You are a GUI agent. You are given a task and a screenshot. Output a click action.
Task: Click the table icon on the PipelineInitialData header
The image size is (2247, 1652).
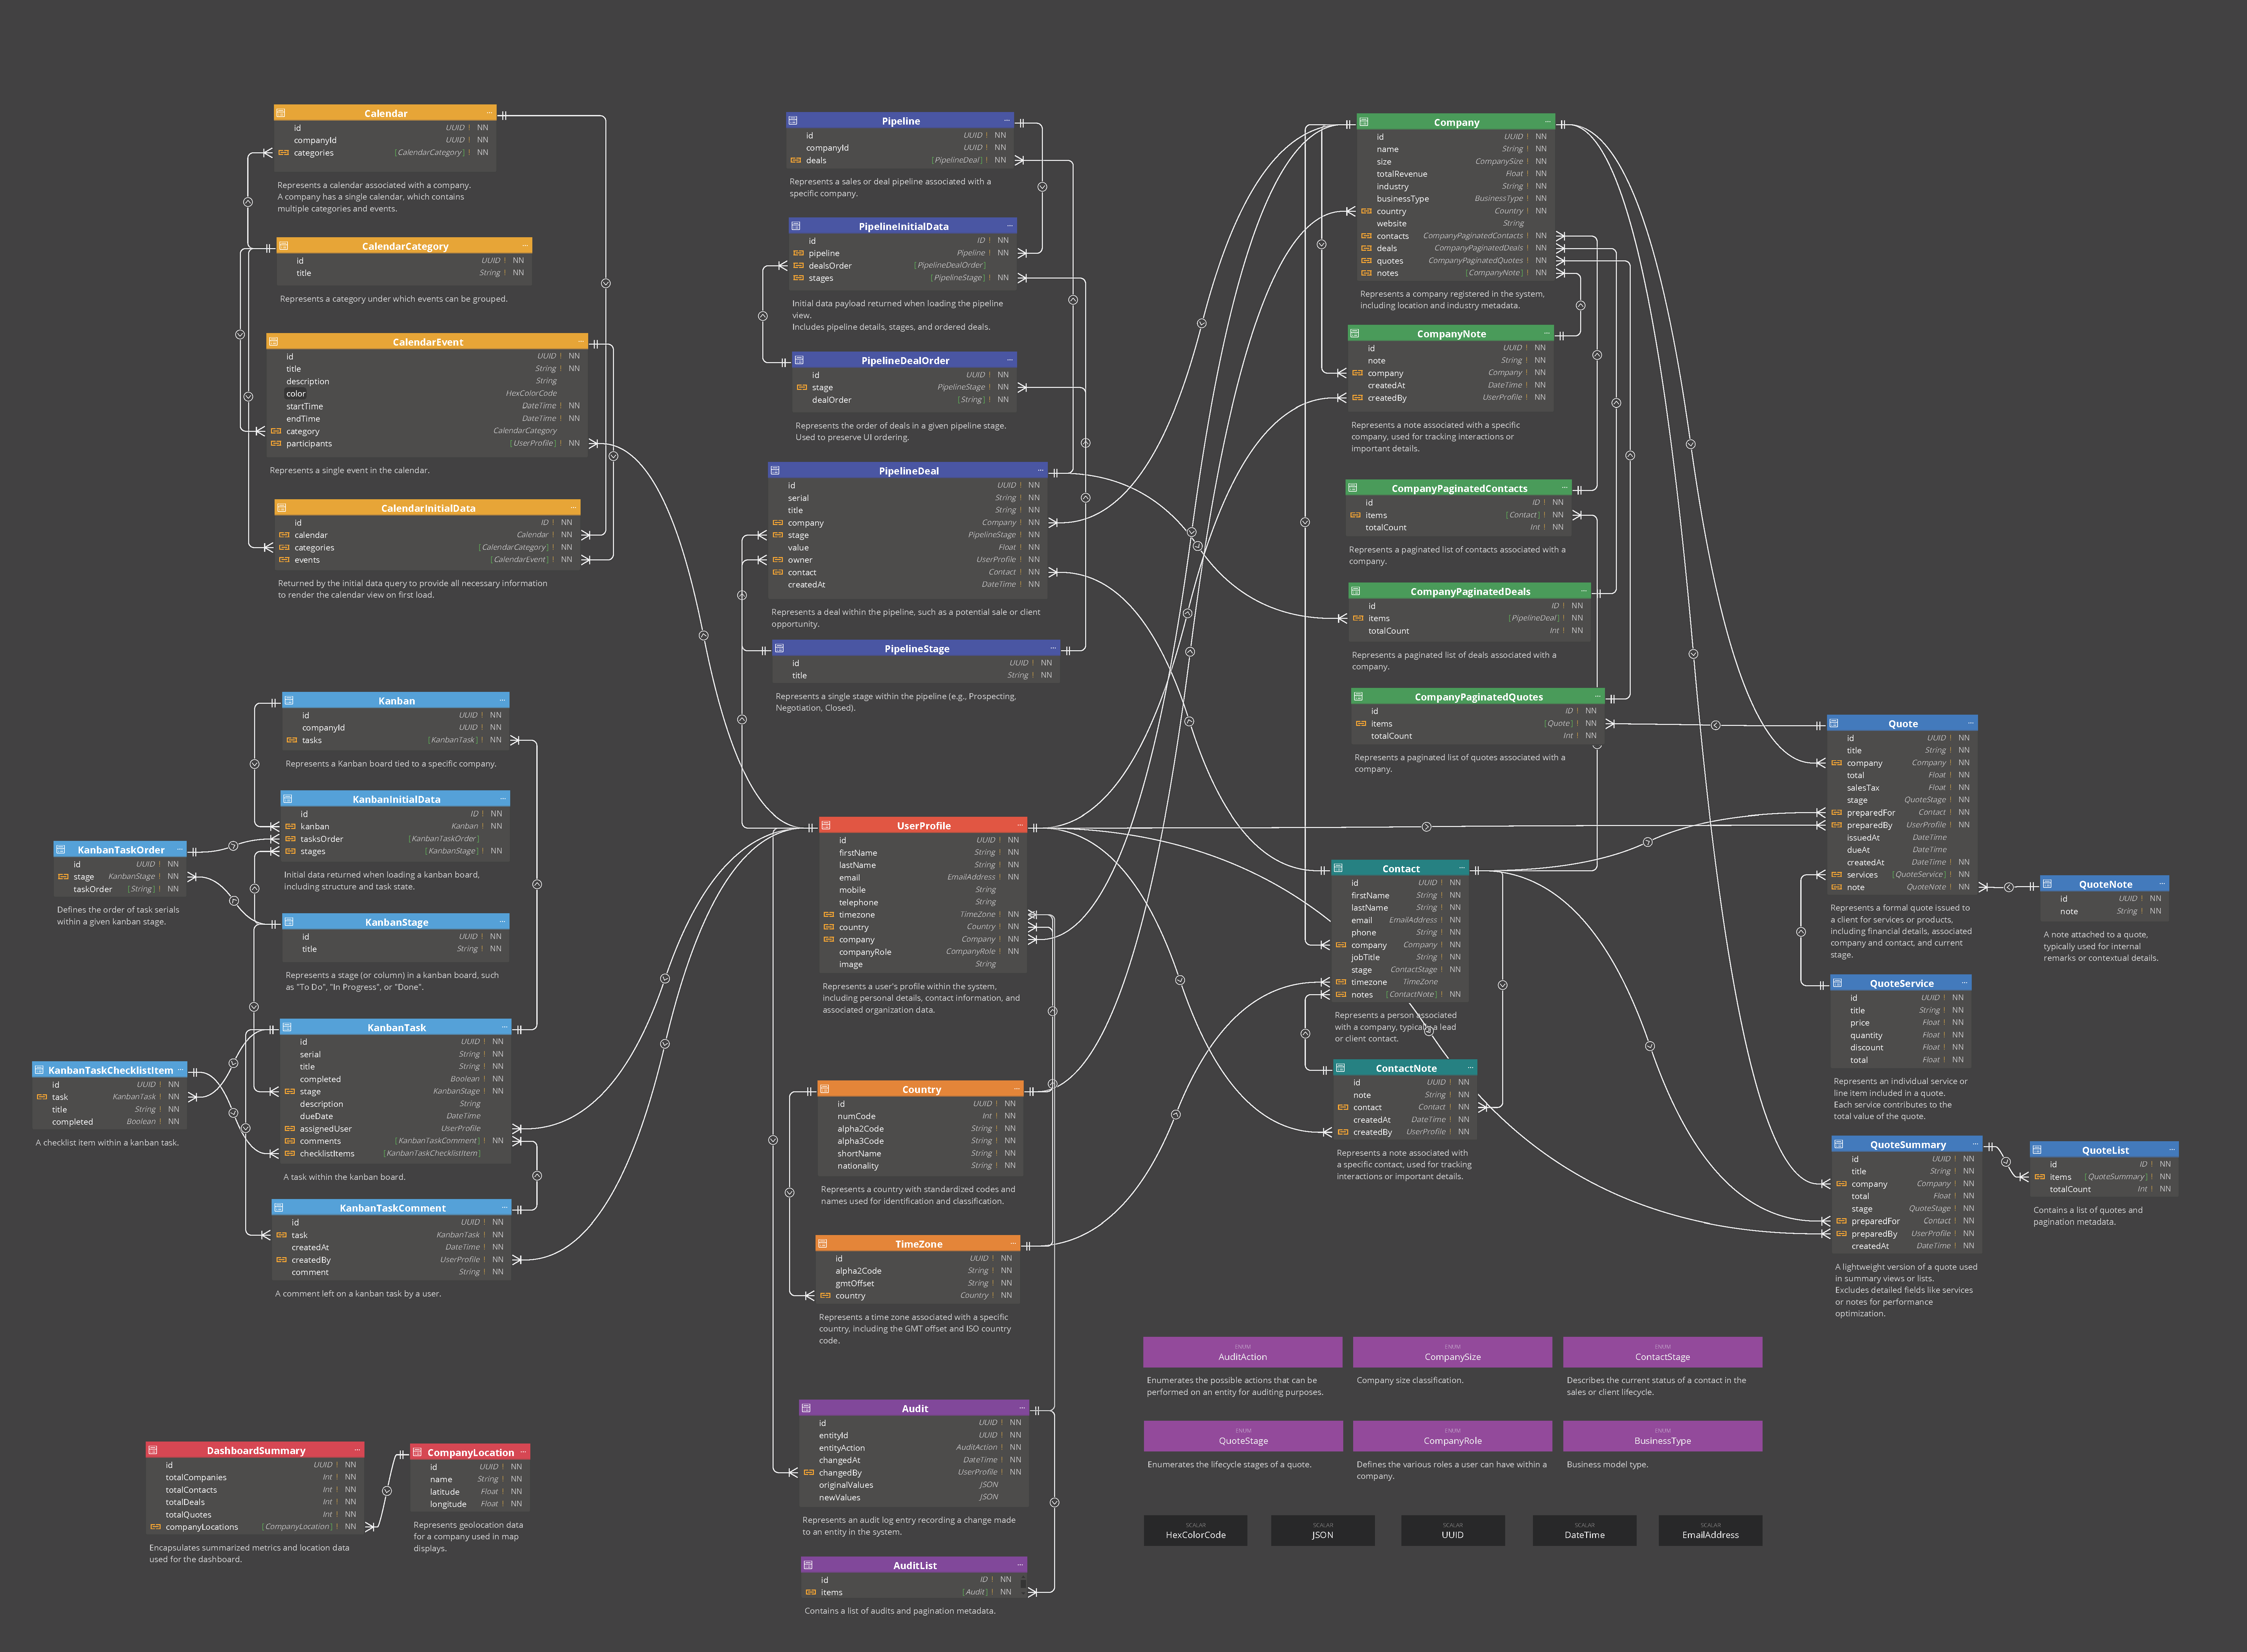point(796,226)
